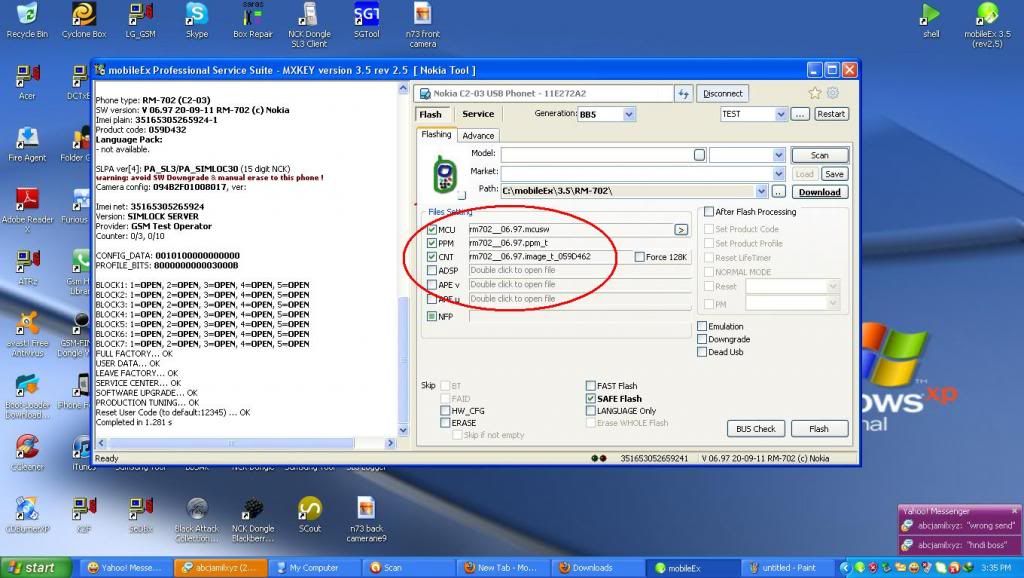Uncheck the SAFE Flash option

pos(590,398)
